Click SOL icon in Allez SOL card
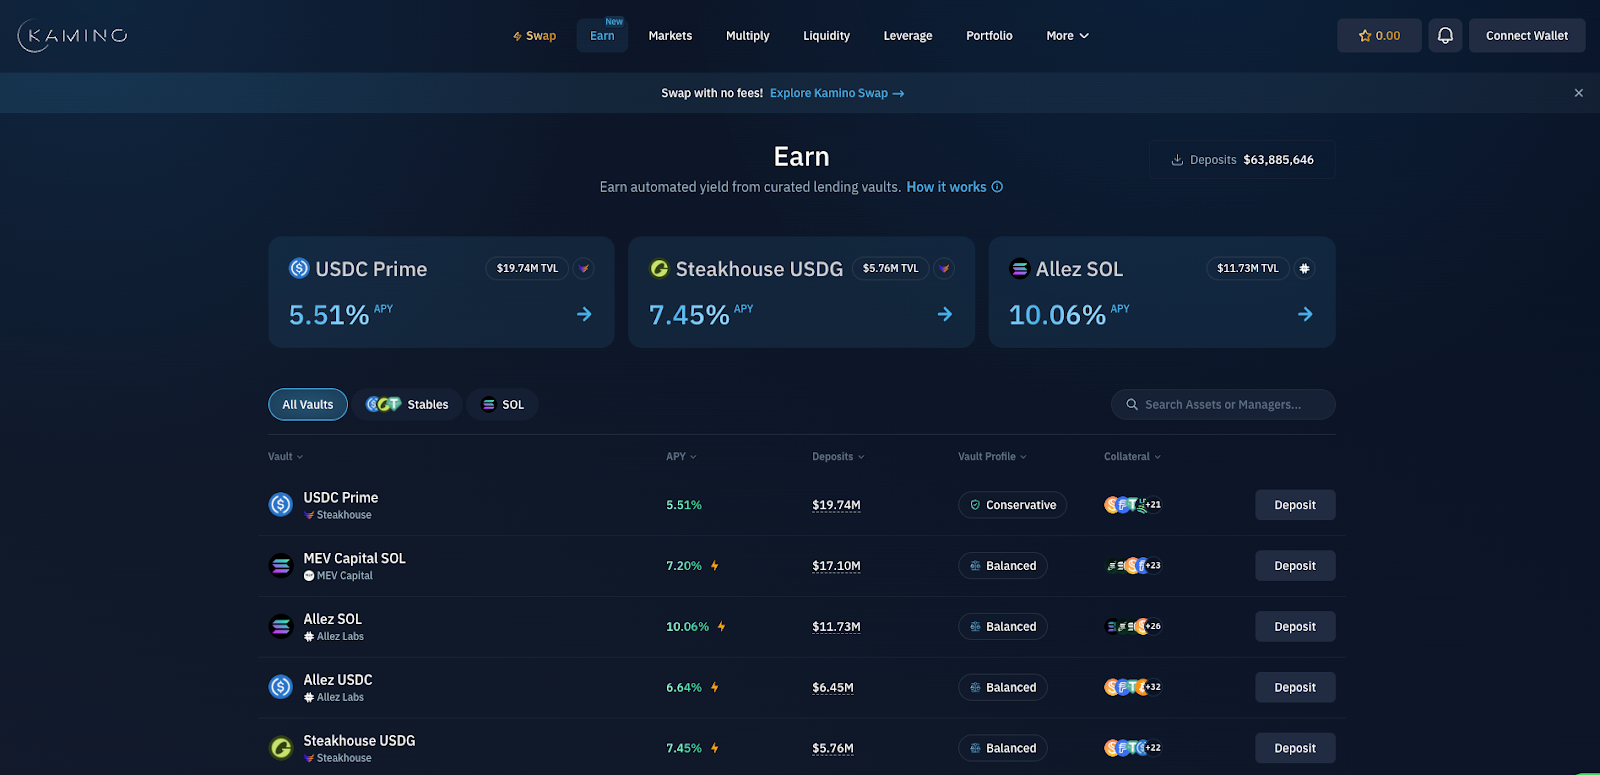Screen dimensions: 1600x775 [x=1019, y=268]
